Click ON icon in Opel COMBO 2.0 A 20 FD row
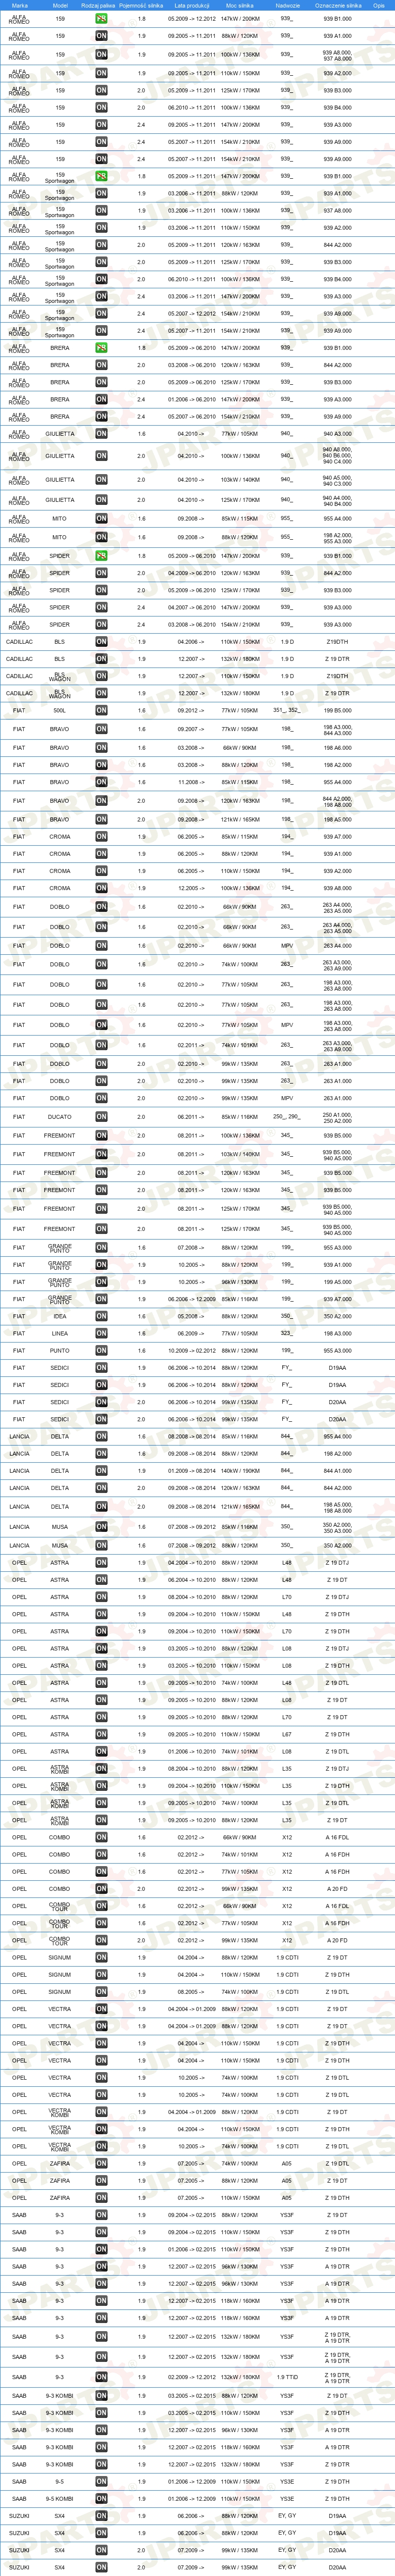The image size is (395, 2576). pyautogui.click(x=101, y=1889)
